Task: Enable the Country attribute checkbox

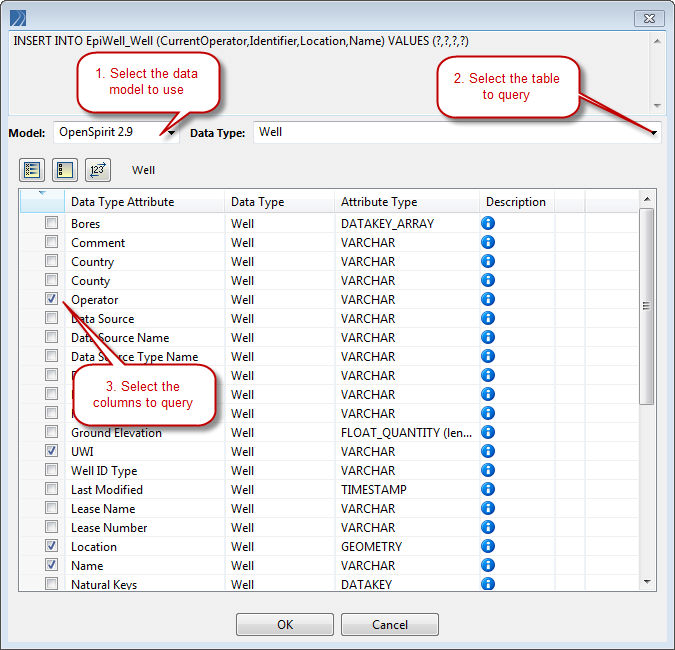Action: pyautogui.click(x=51, y=262)
